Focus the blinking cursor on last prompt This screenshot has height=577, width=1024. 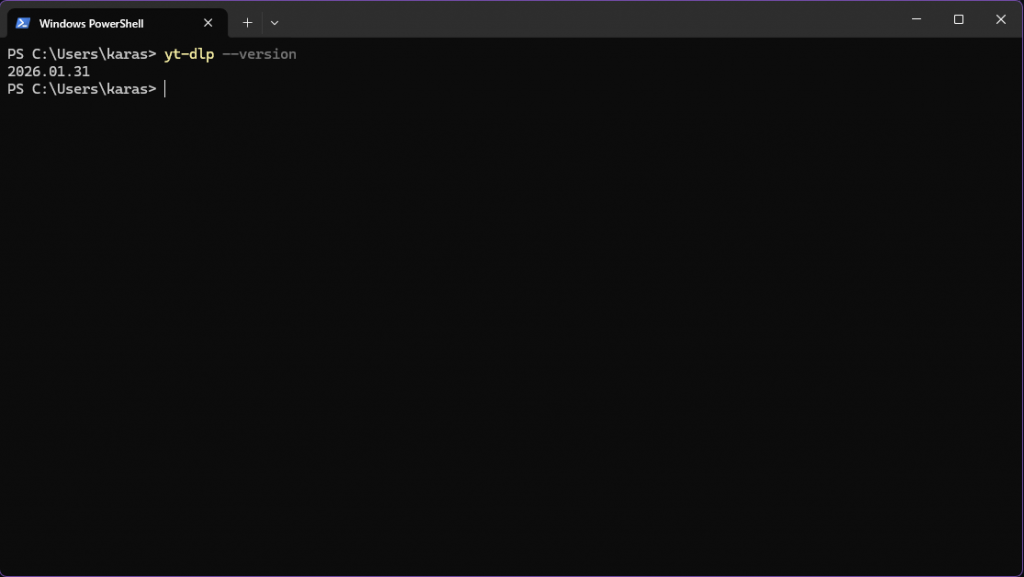pos(165,89)
